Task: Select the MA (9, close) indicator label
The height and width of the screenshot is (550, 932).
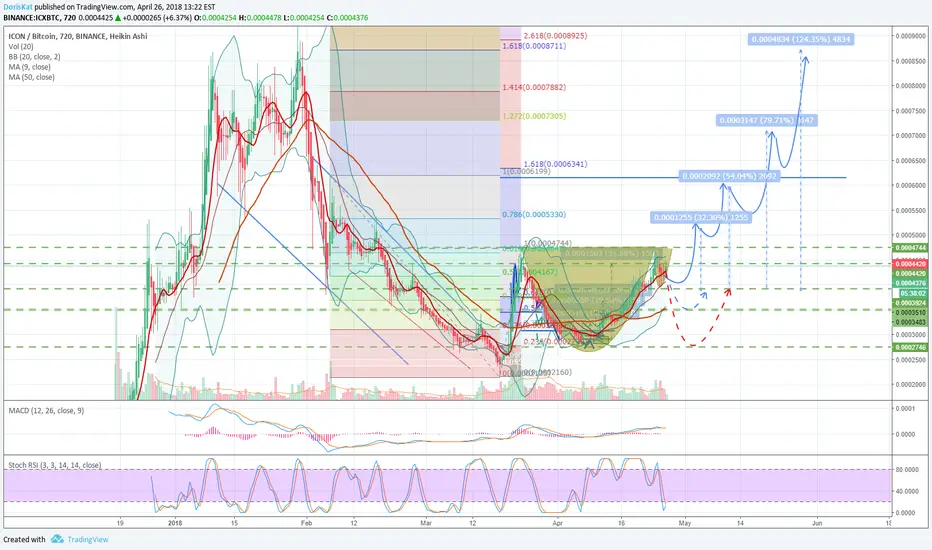Action: point(31,67)
